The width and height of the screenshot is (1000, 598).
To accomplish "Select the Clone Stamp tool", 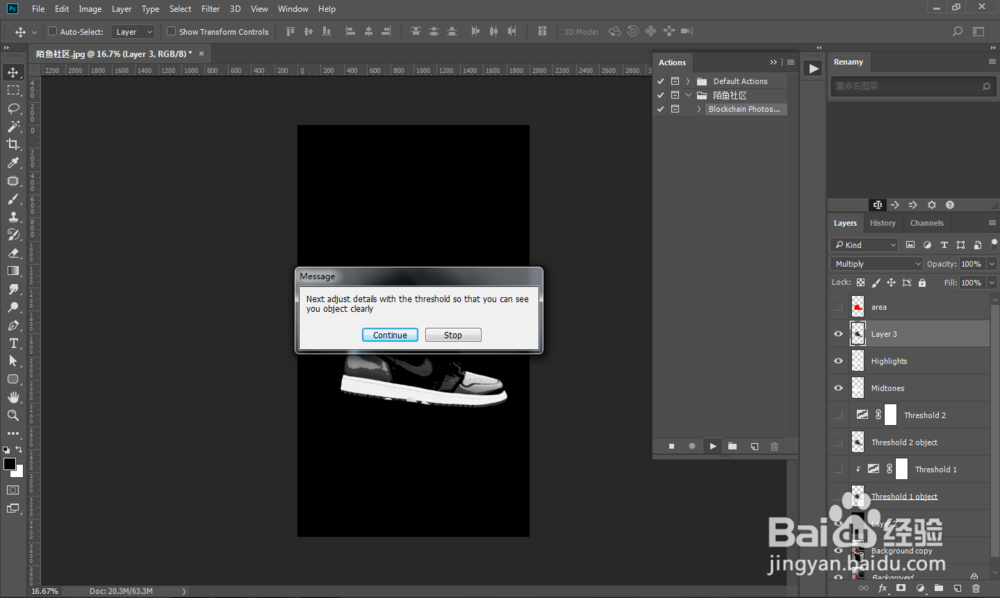I will click(x=13, y=217).
